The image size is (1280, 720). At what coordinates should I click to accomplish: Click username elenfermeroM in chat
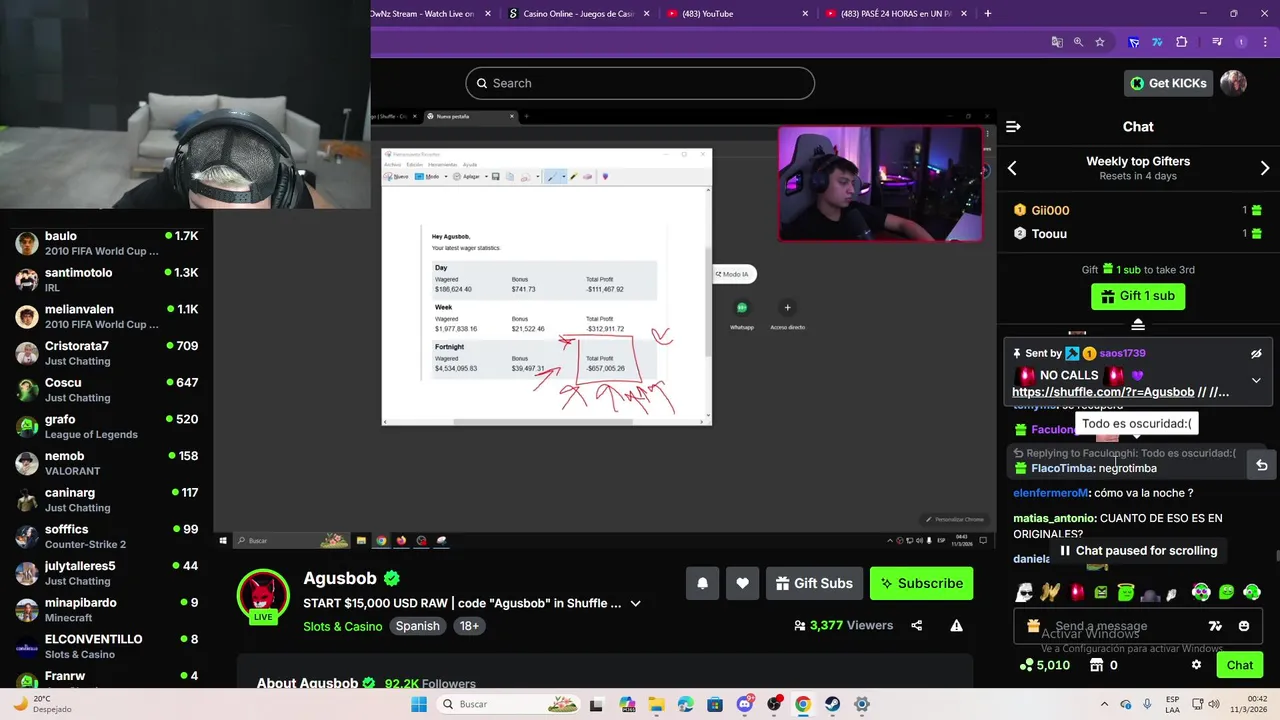tap(1050, 493)
